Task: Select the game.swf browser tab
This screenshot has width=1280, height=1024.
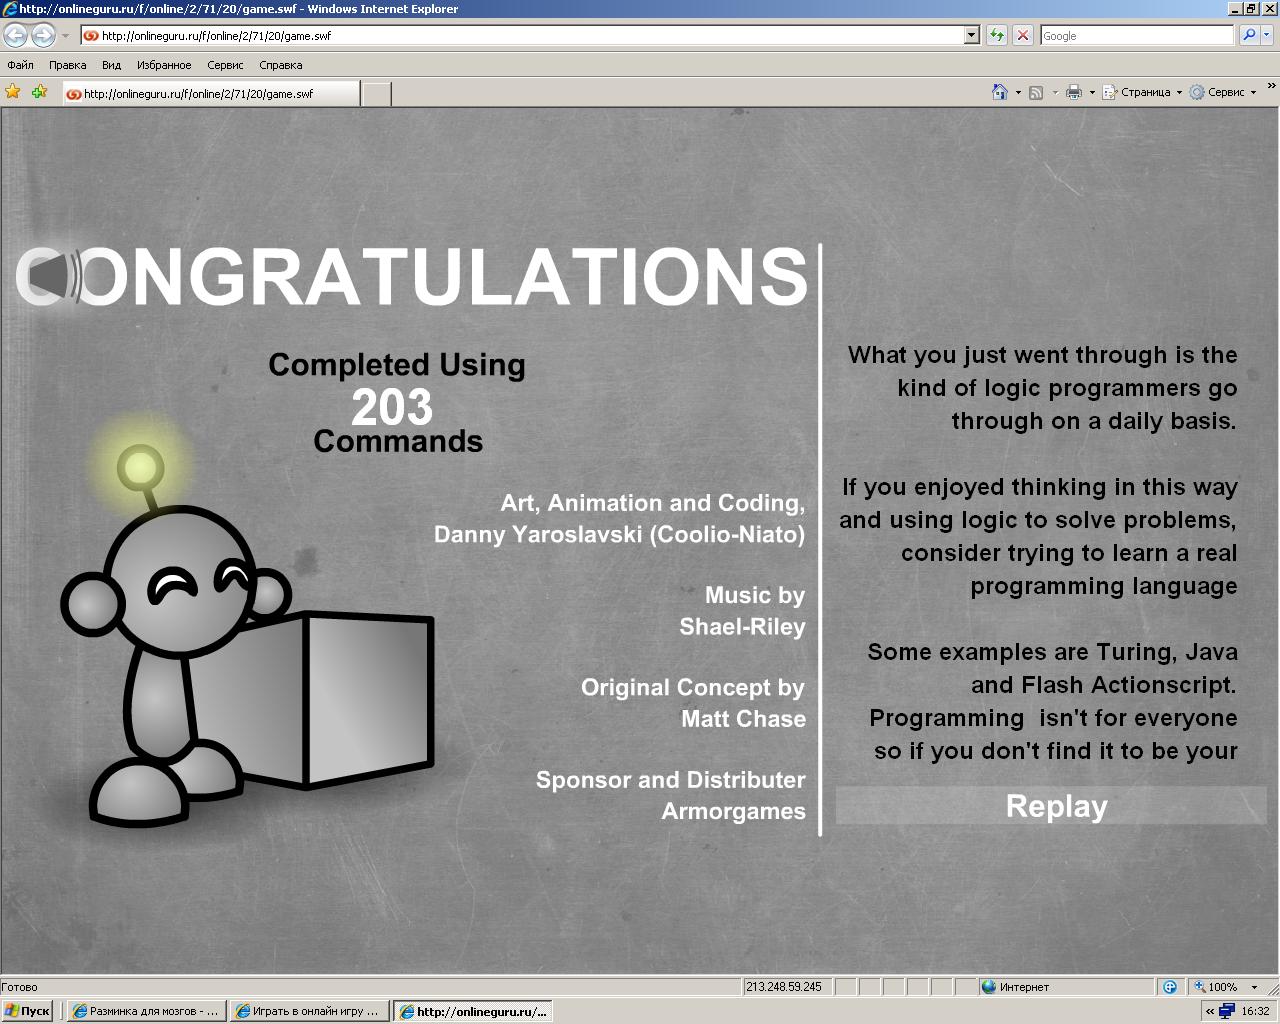Action: coord(210,93)
